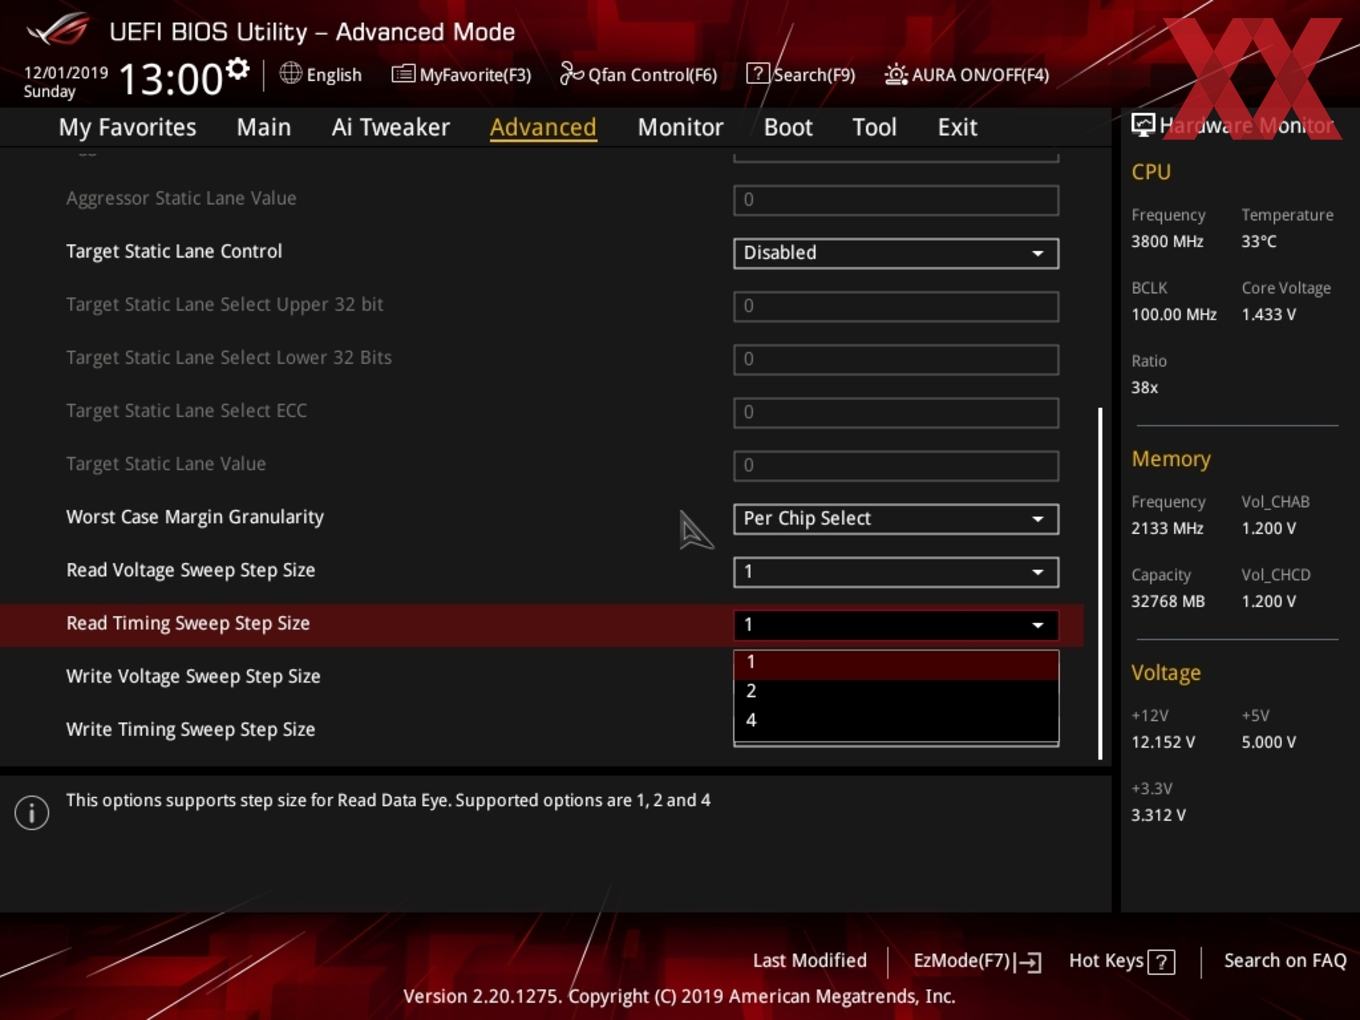1360x1020 pixels.
Task: Click the BCLK 100.00 MHz value
Action: [1174, 314]
